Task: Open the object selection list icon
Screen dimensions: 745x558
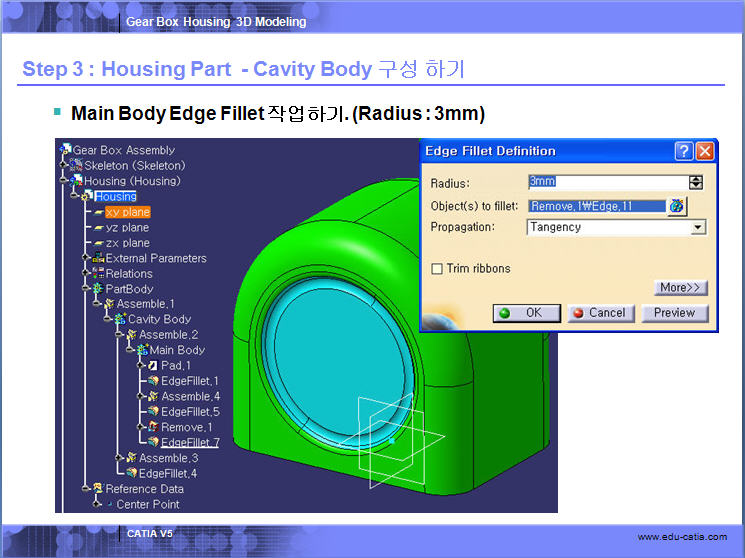Action: pyautogui.click(x=677, y=206)
